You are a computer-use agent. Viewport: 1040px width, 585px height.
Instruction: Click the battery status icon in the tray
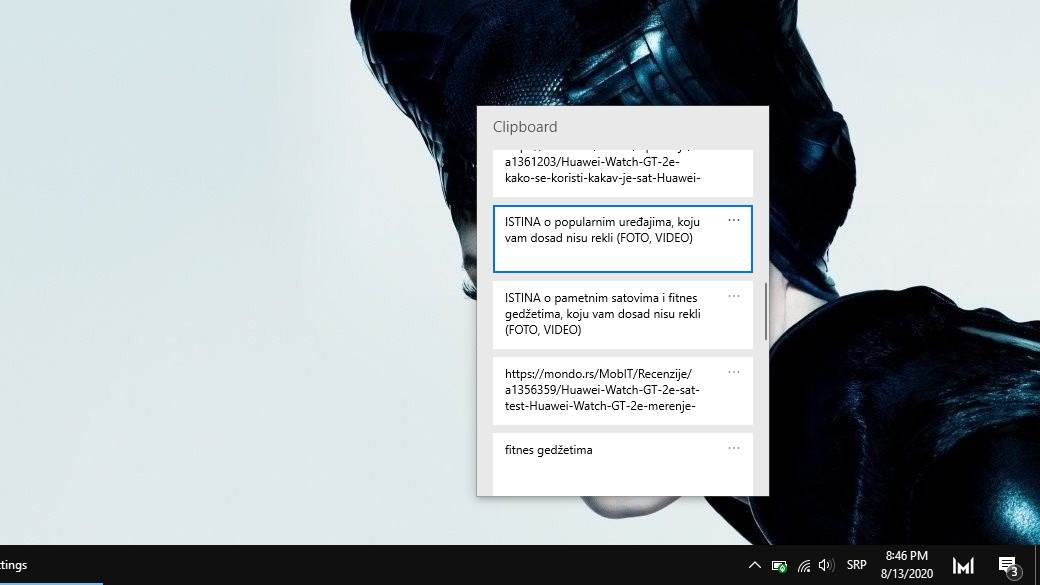point(781,565)
